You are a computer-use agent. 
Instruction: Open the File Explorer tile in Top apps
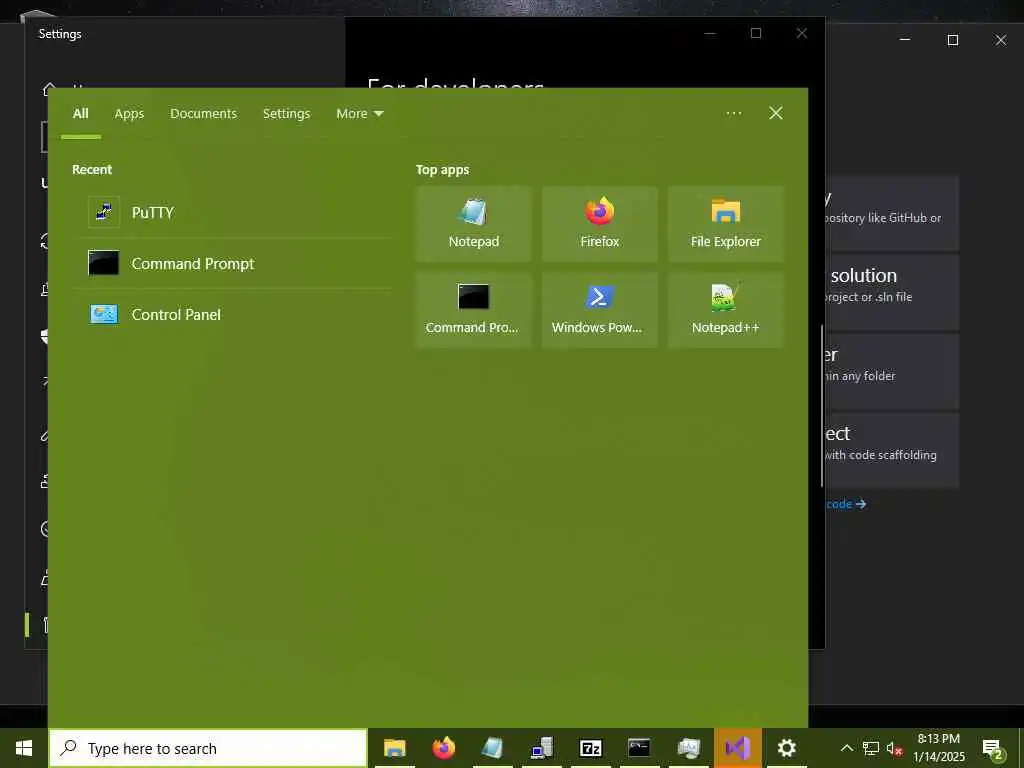click(x=726, y=224)
